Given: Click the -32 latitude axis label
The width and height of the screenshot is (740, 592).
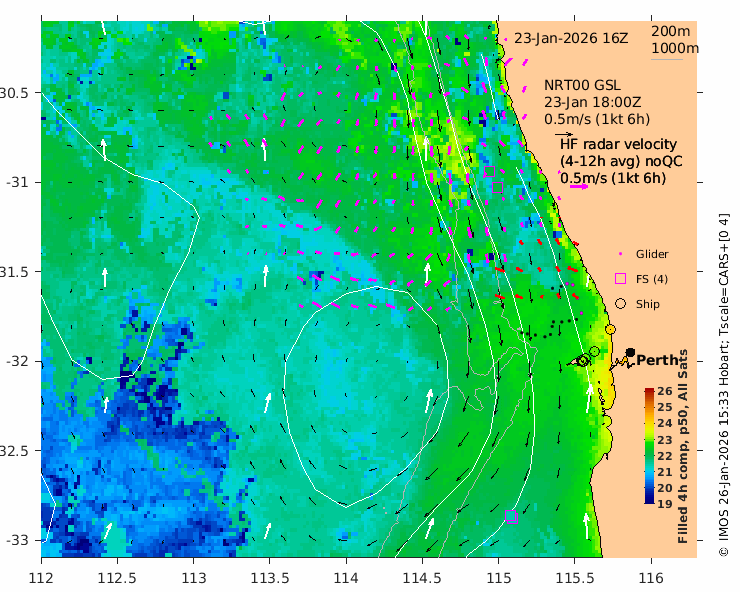Looking at the screenshot, I should (x=17, y=361).
